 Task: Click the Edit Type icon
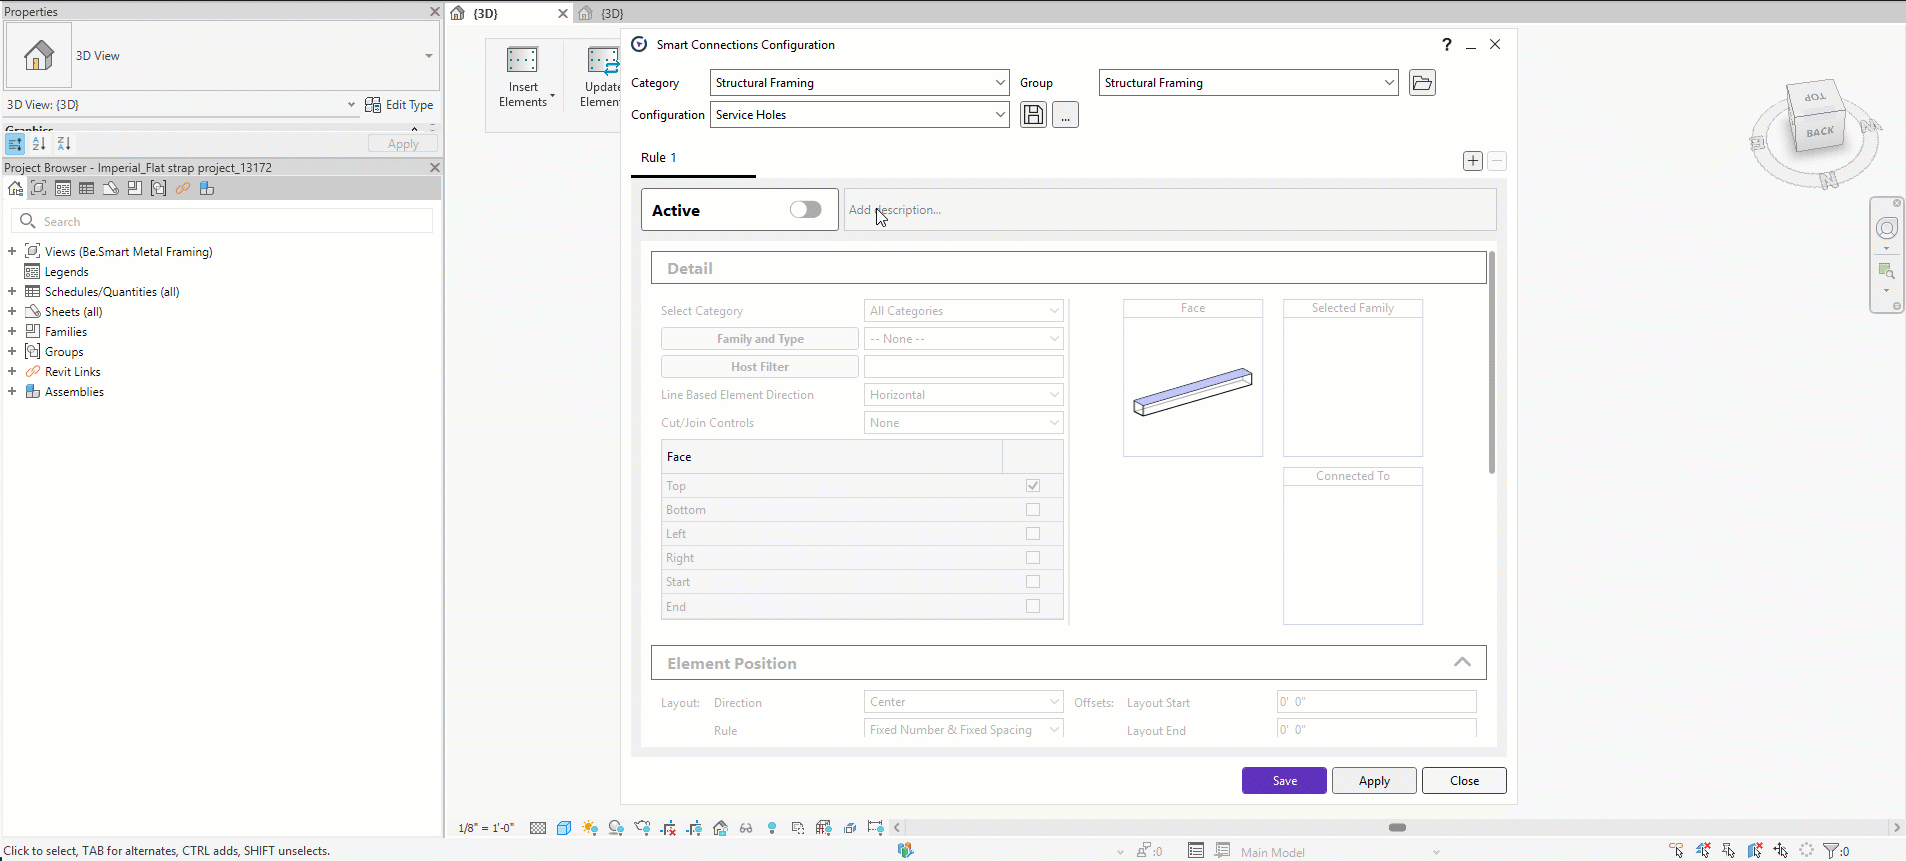coord(373,105)
